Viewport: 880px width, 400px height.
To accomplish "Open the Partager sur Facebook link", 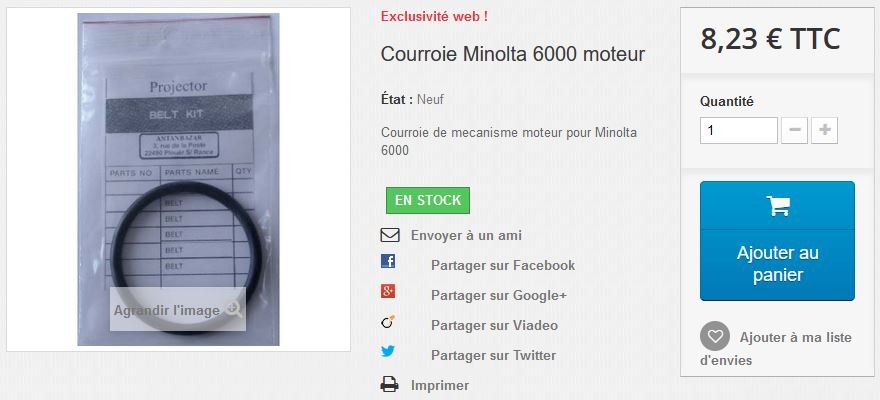I will coord(503,265).
